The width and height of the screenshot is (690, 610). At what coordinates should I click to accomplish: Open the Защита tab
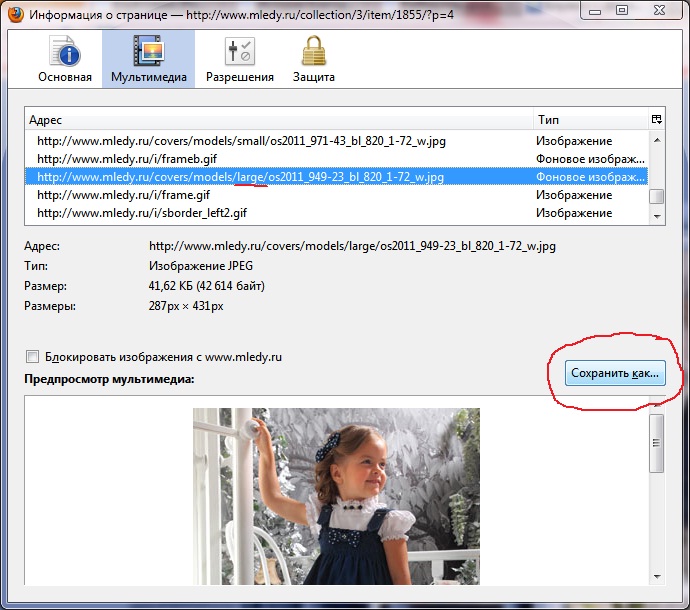coord(314,59)
